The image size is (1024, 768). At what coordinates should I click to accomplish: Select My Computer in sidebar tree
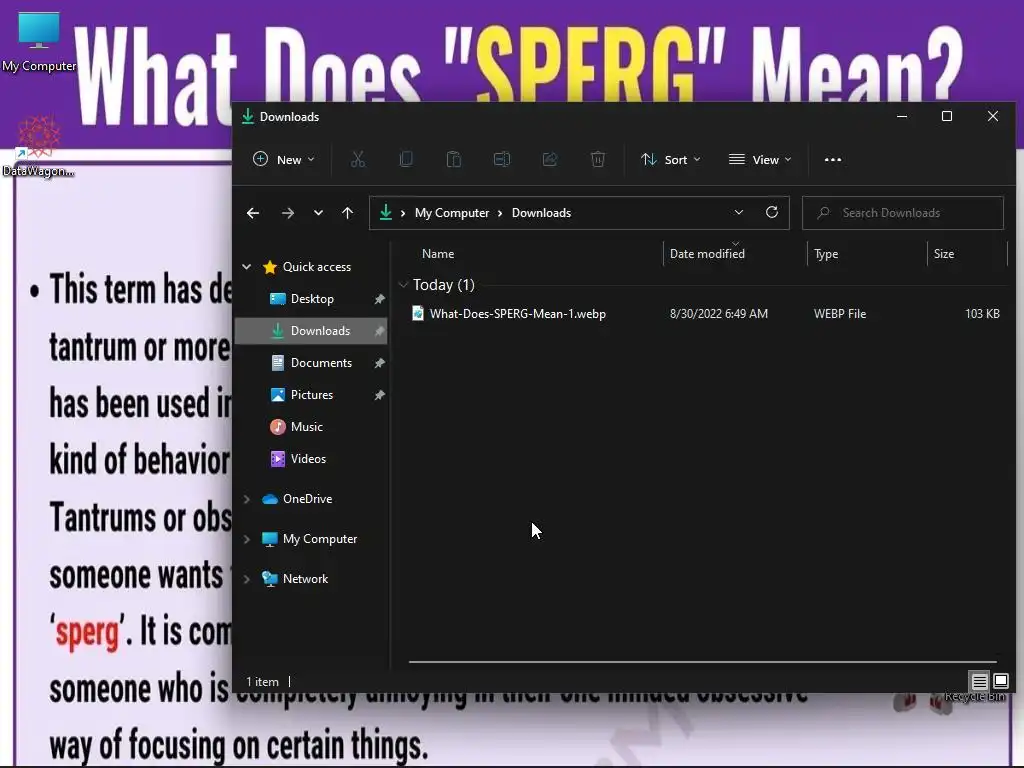tap(320, 539)
